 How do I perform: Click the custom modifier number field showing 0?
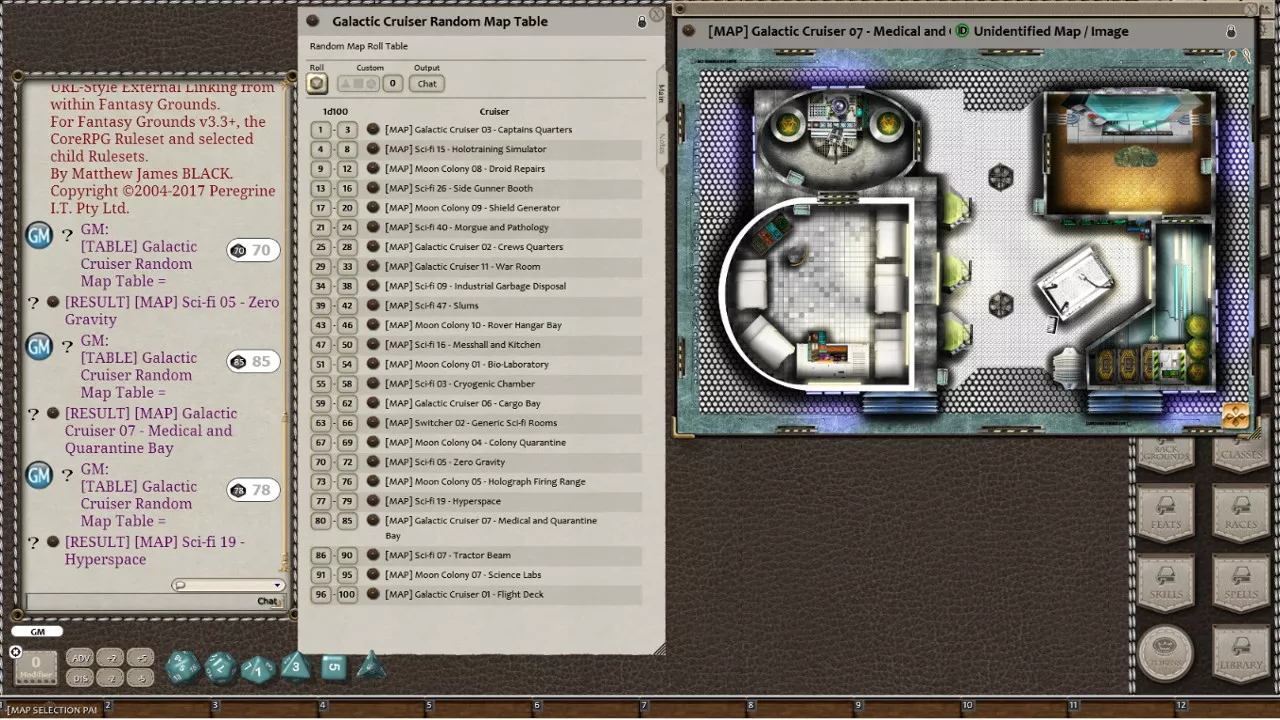tap(392, 83)
